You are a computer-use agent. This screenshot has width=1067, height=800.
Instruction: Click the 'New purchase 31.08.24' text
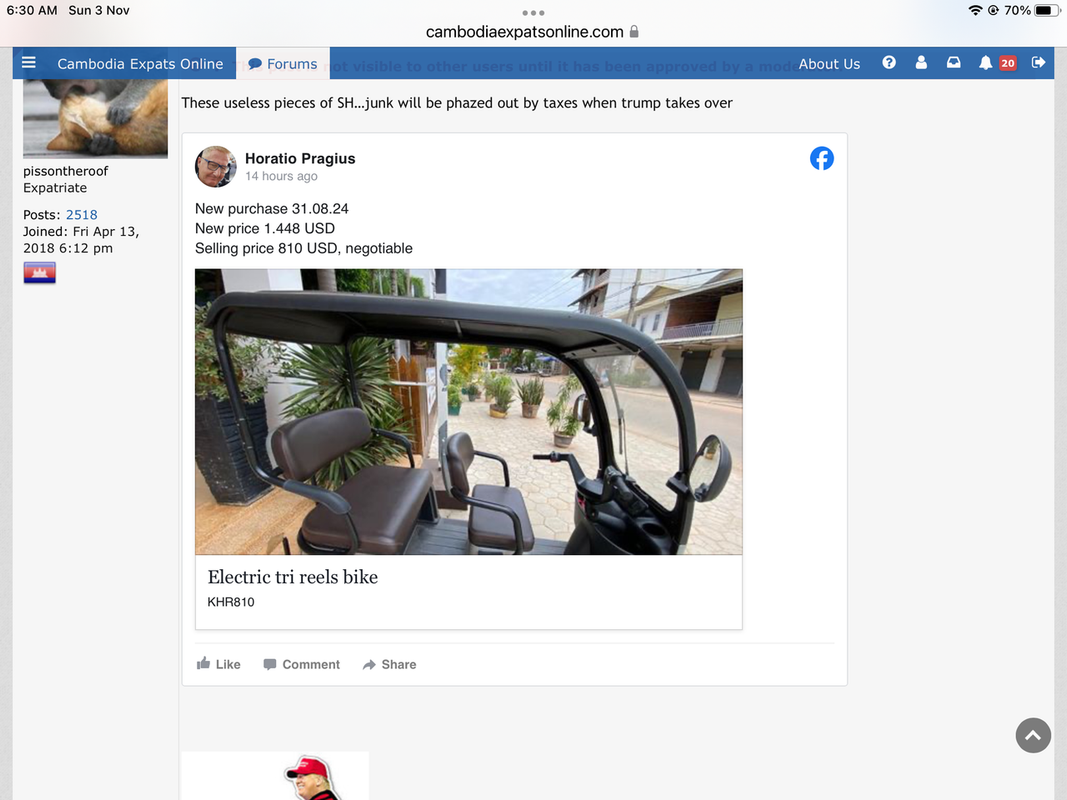click(x=272, y=209)
